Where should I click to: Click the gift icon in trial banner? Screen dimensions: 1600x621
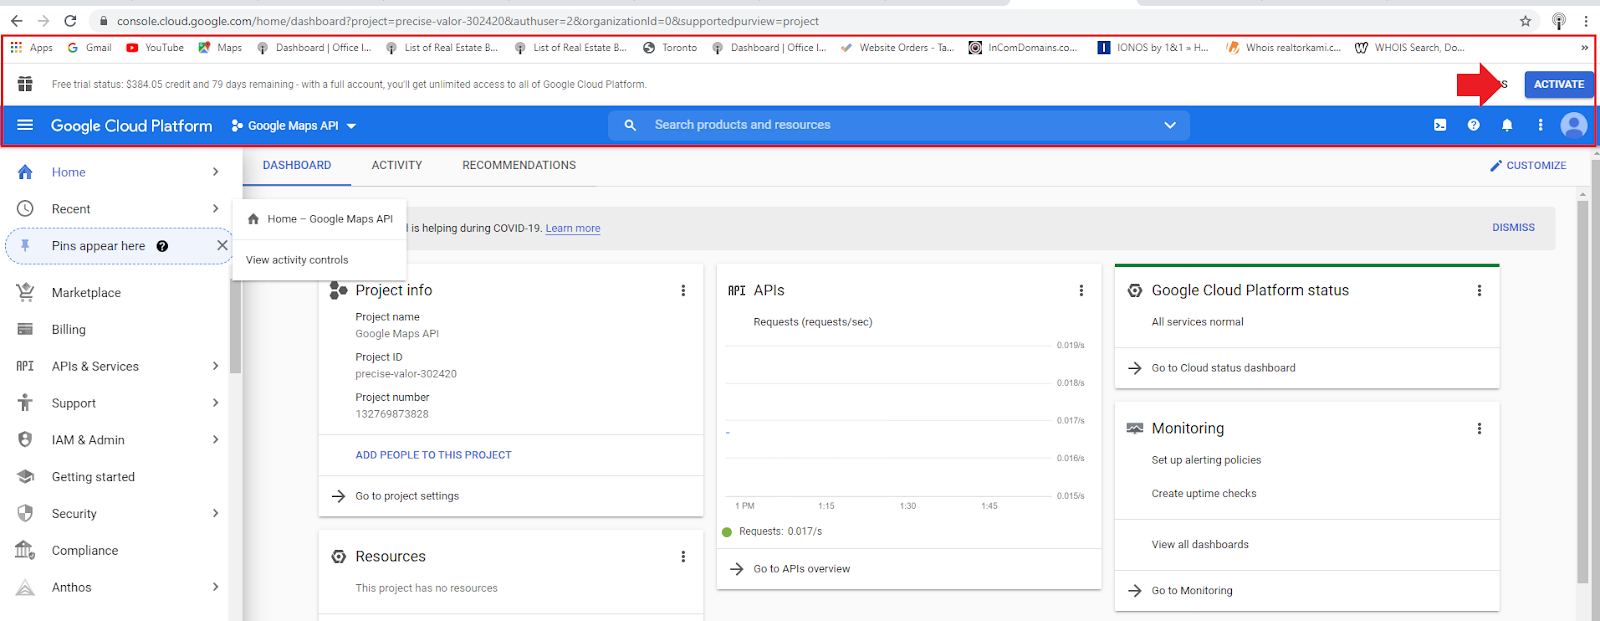(25, 84)
